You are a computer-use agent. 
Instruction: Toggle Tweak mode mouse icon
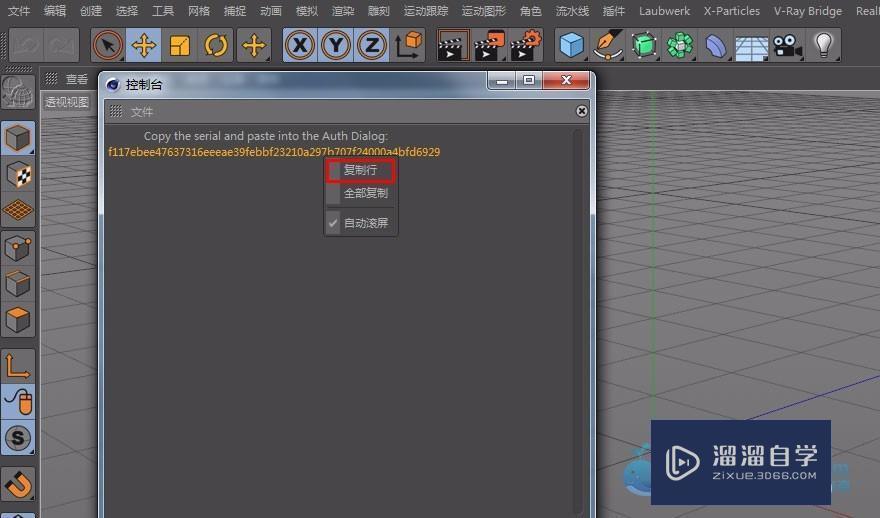17,401
